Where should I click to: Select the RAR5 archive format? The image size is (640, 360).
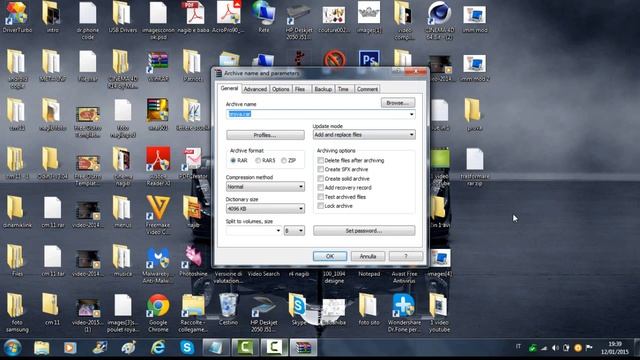pyautogui.click(x=265, y=160)
